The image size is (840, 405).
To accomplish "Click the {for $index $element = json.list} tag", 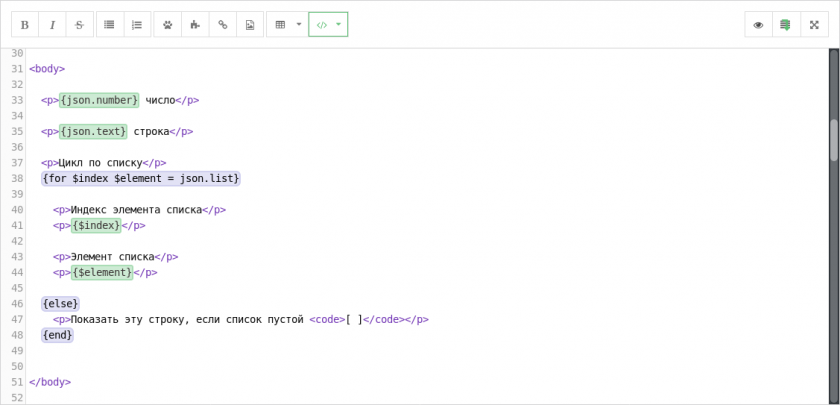I will click(141, 178).
